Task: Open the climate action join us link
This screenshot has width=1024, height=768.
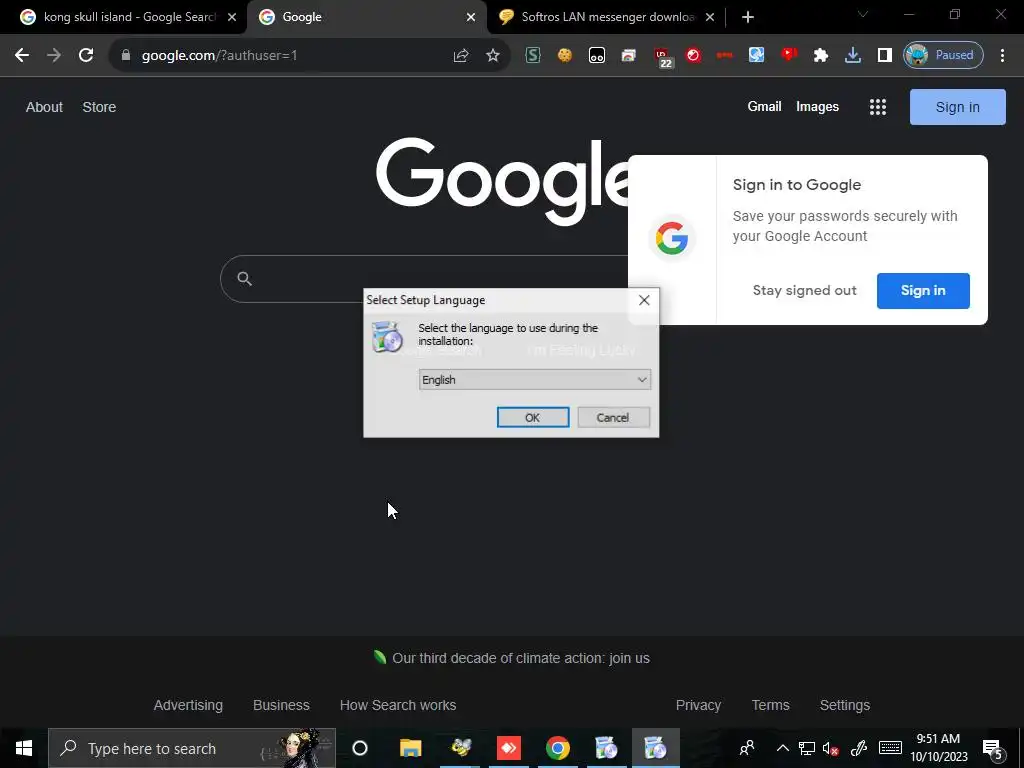Action: 520,658
